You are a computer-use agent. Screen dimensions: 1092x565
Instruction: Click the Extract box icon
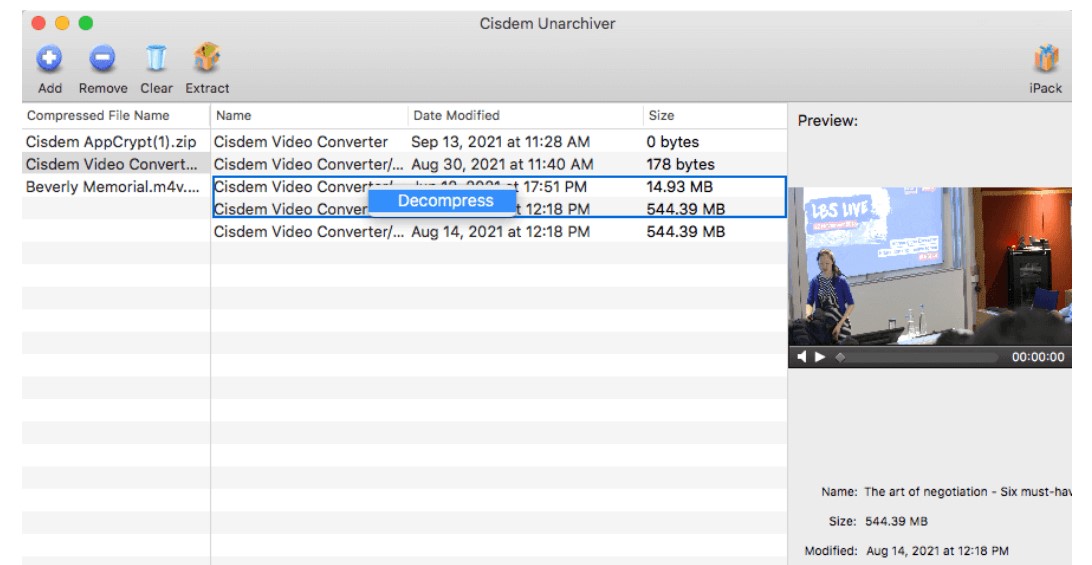point(207,59)
